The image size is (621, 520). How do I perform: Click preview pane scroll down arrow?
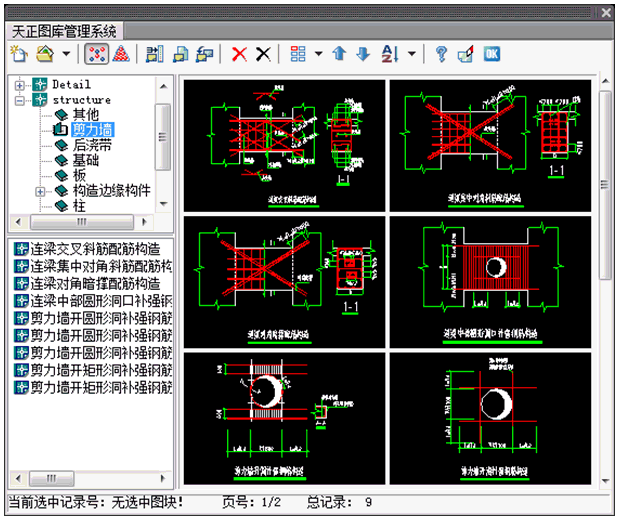point(605,481)
